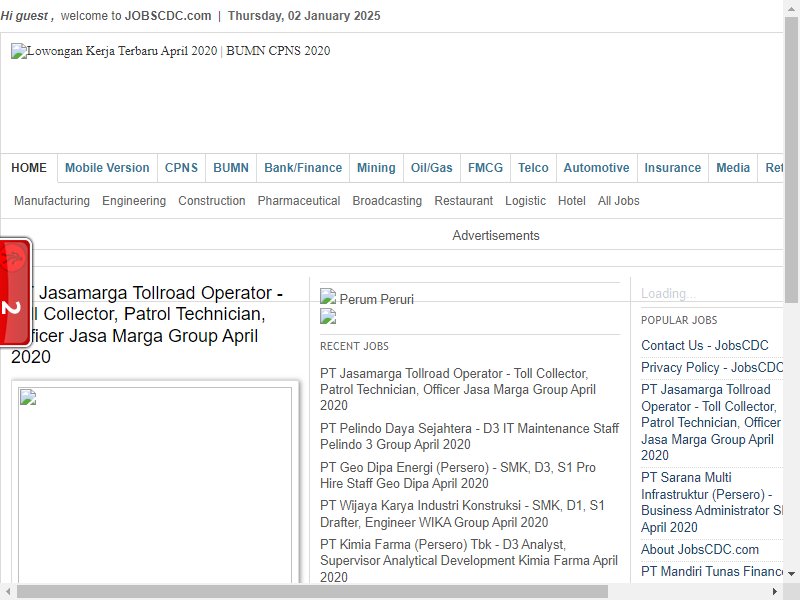This screenshot has width=800, height=600.
Task: Open recent job PT Jasamarga Tollroad Operator
Action: point(458,389)
